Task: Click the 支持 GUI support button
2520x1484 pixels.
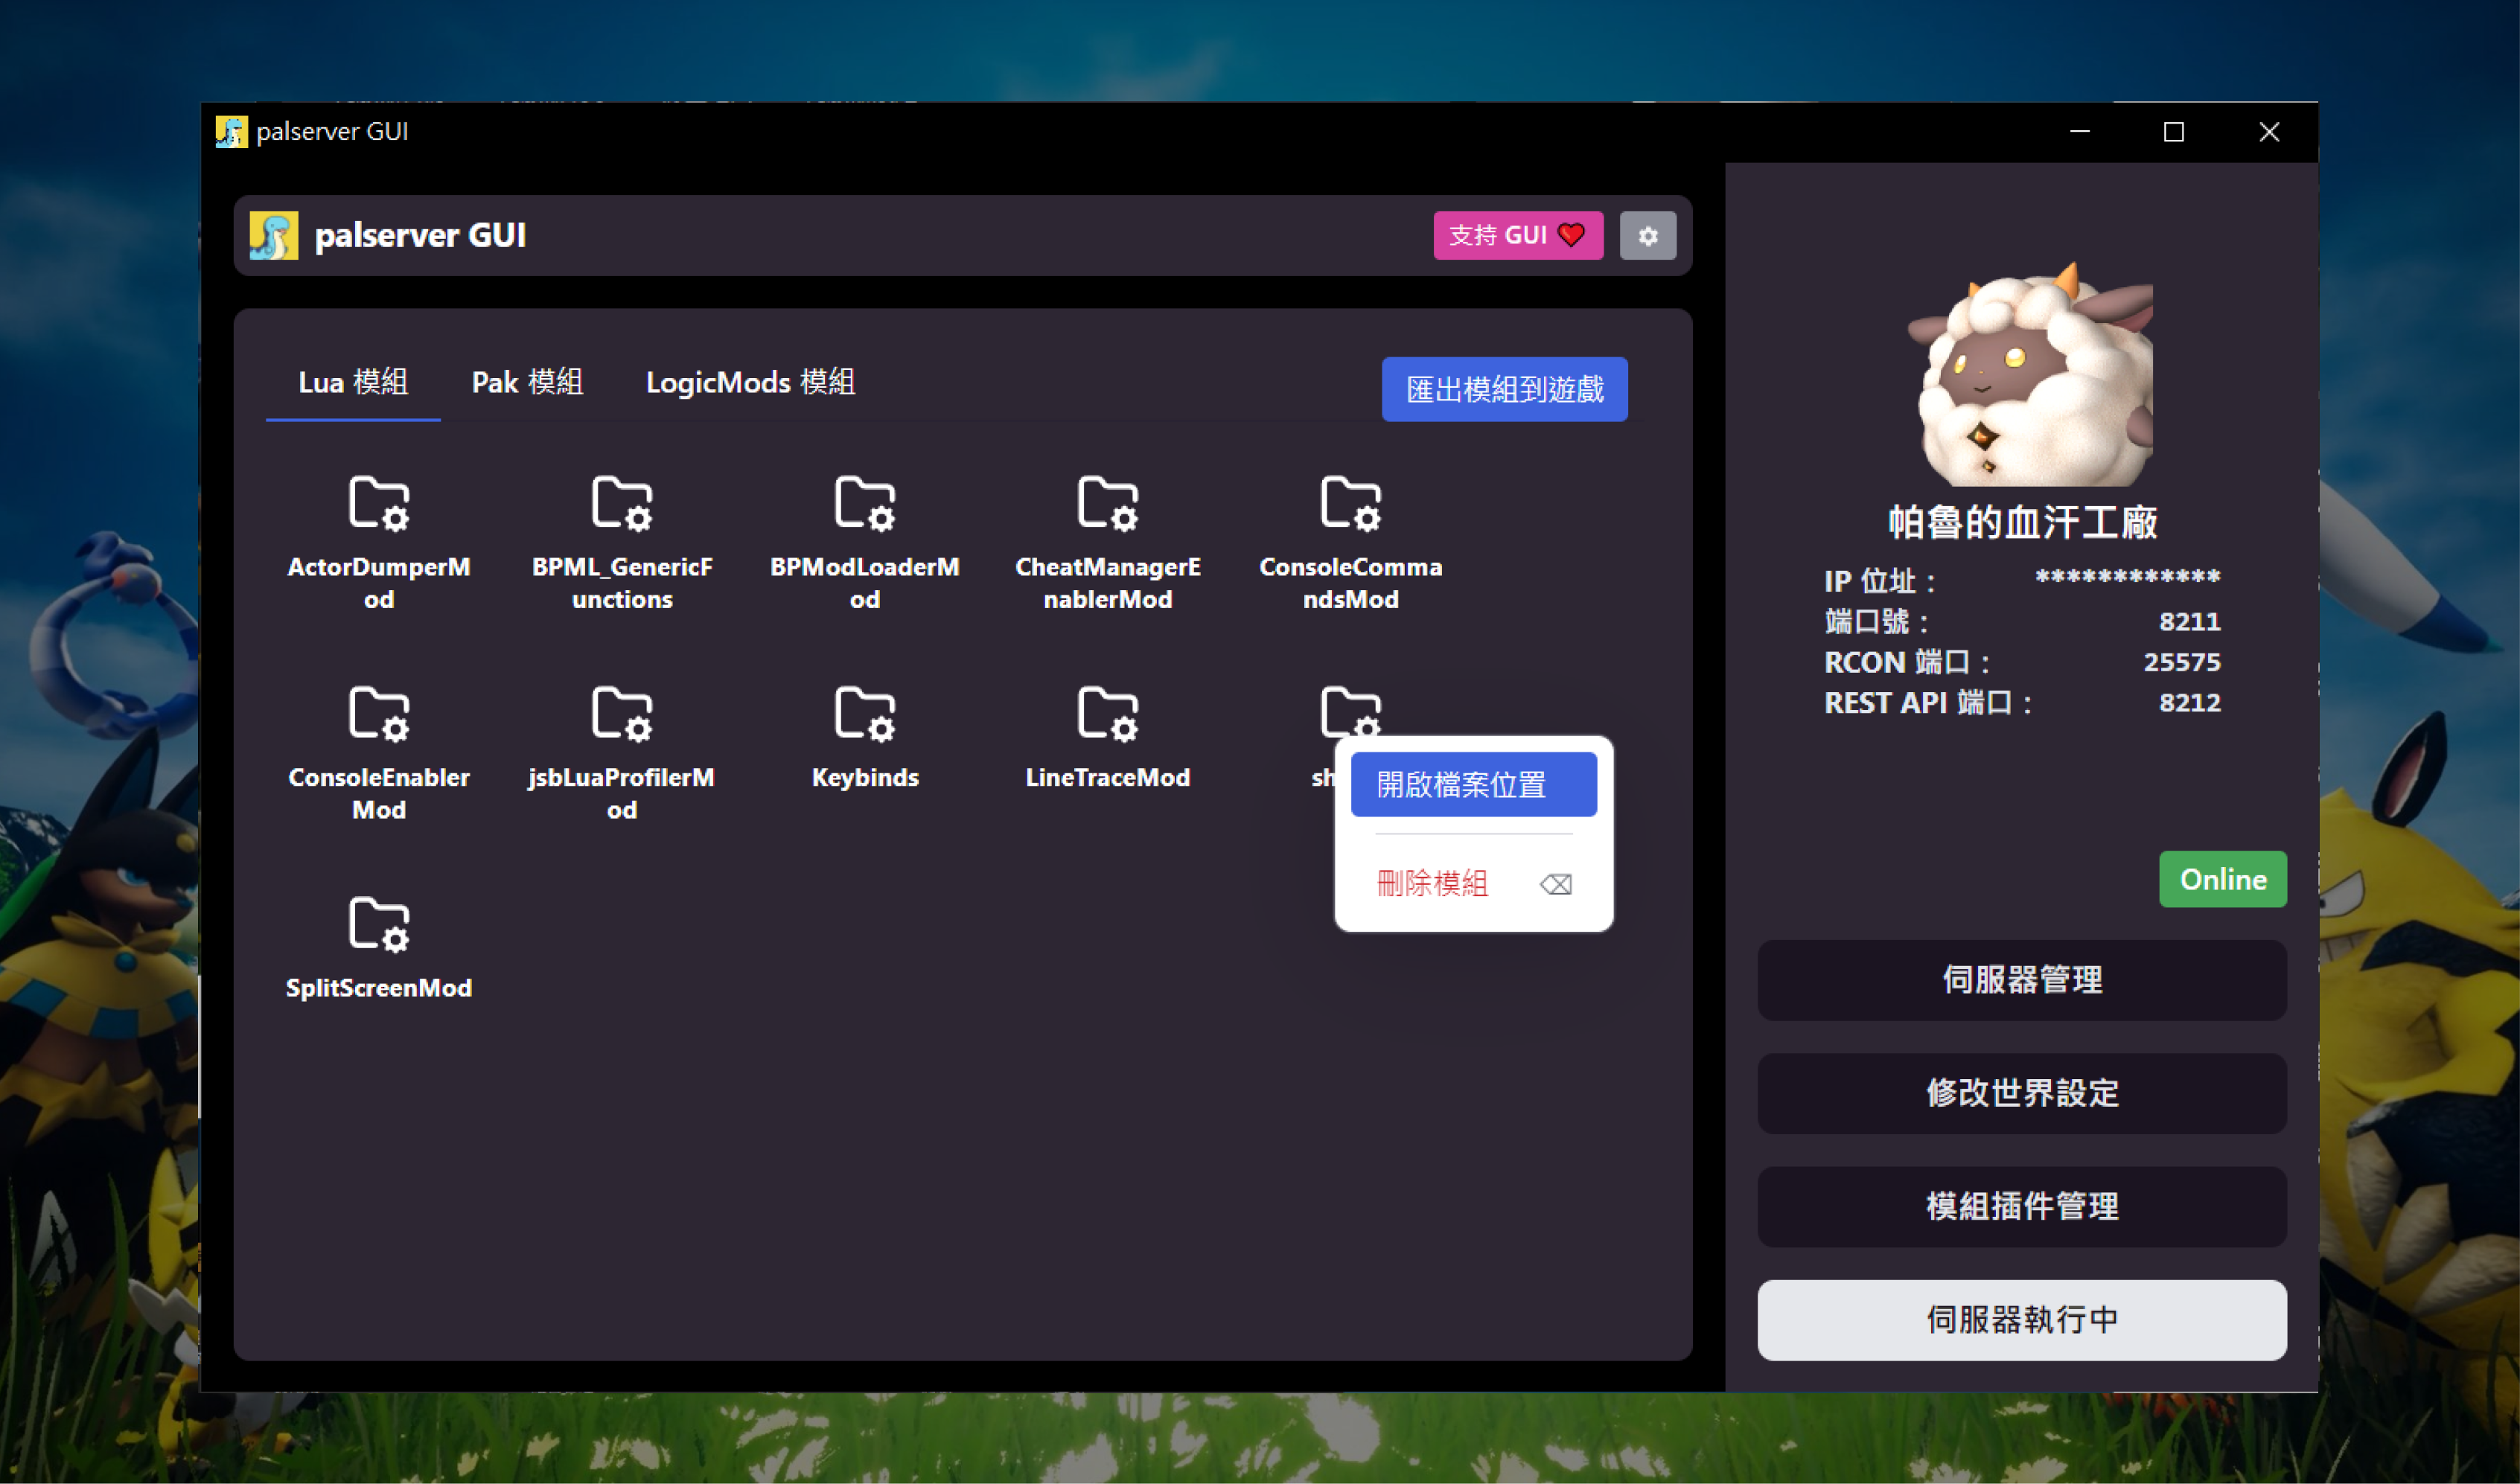Action: 1518,236
